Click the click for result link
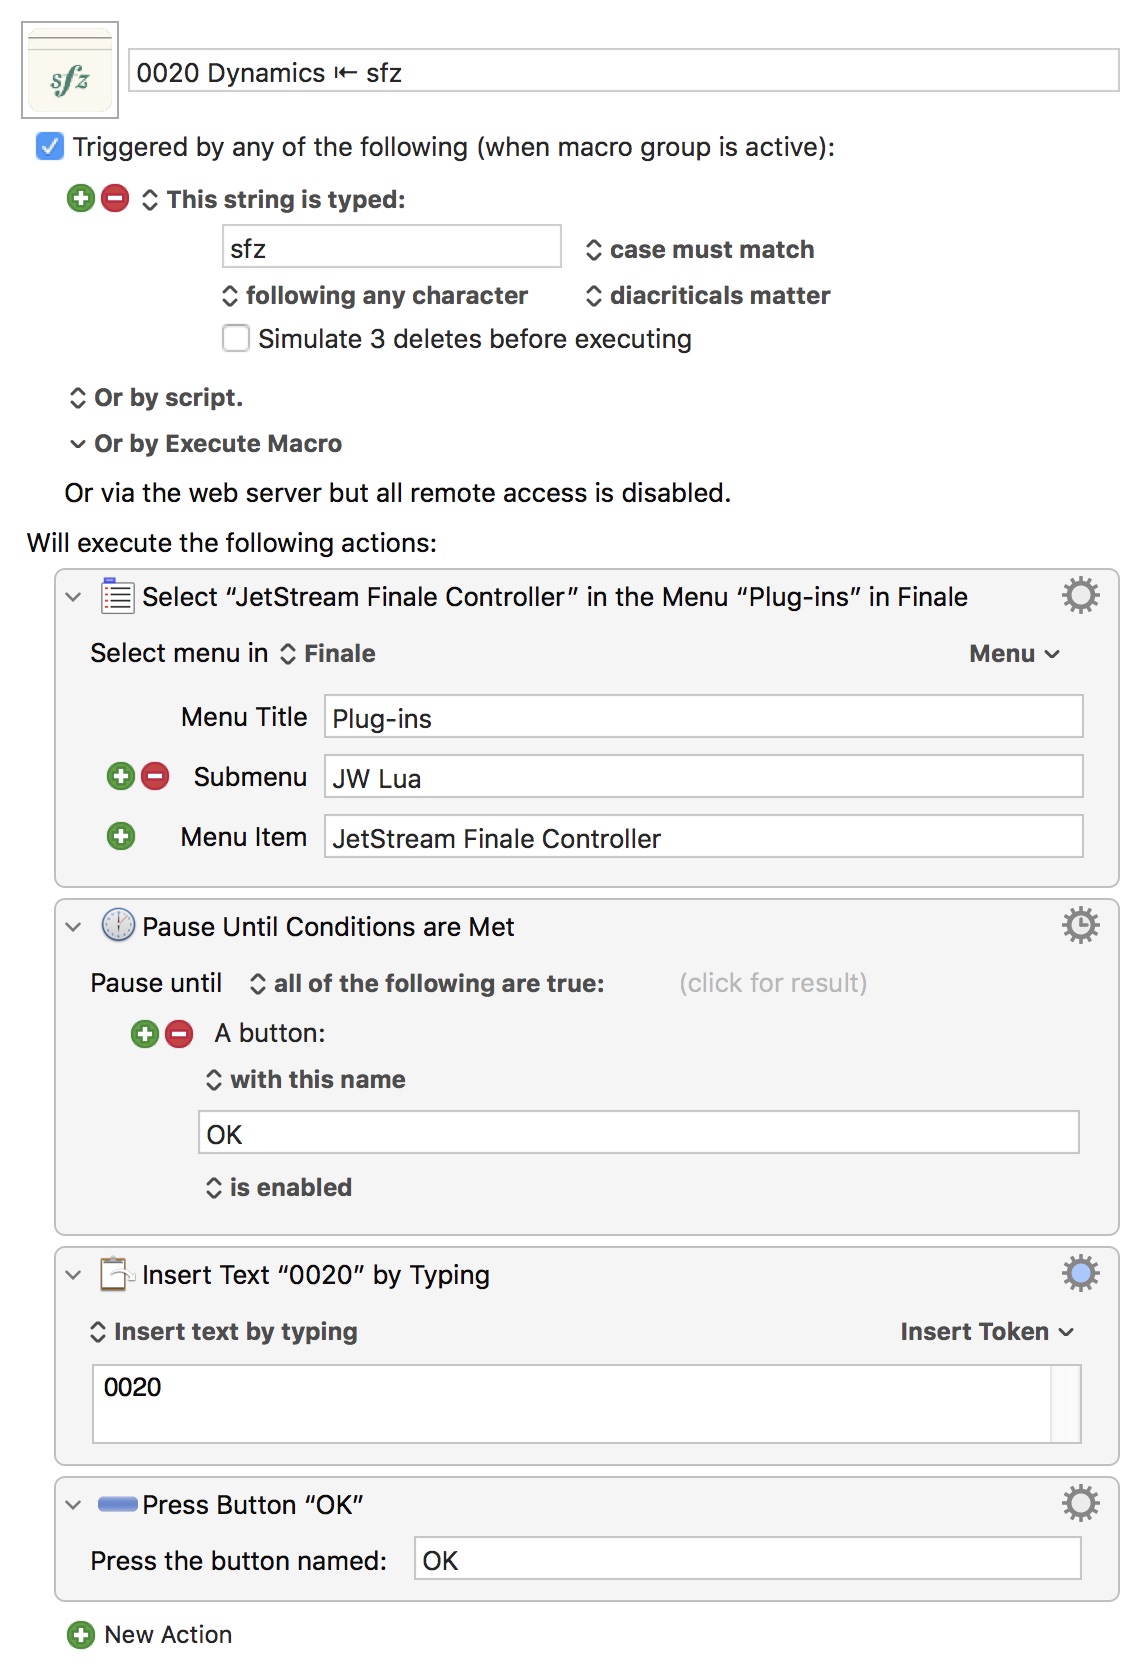The image size is (1140, 1670). 773,983
